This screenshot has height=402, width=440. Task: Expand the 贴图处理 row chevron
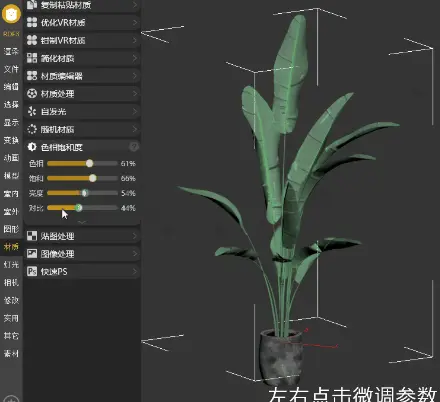[x=135, y=236]
